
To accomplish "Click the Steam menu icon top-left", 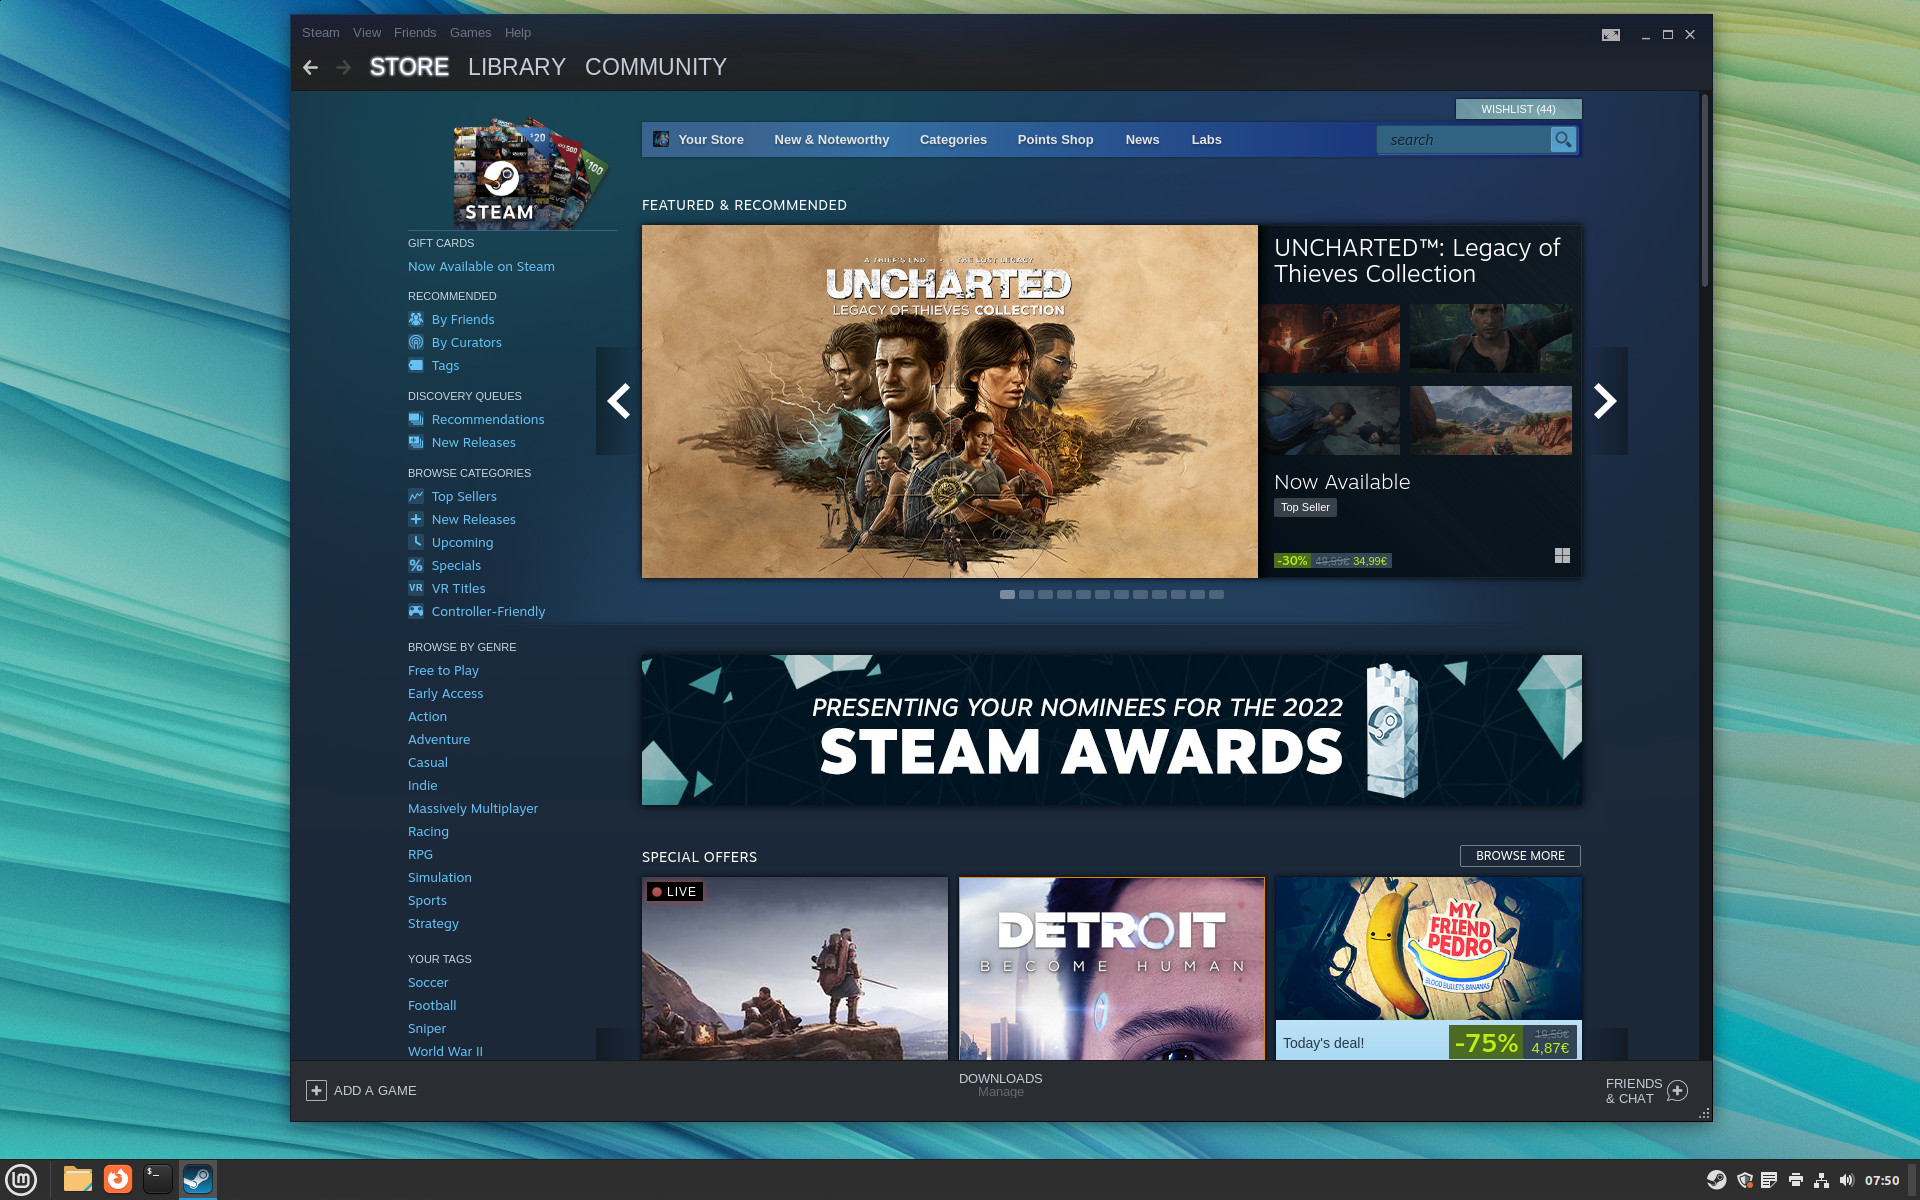I will [322, 32].
